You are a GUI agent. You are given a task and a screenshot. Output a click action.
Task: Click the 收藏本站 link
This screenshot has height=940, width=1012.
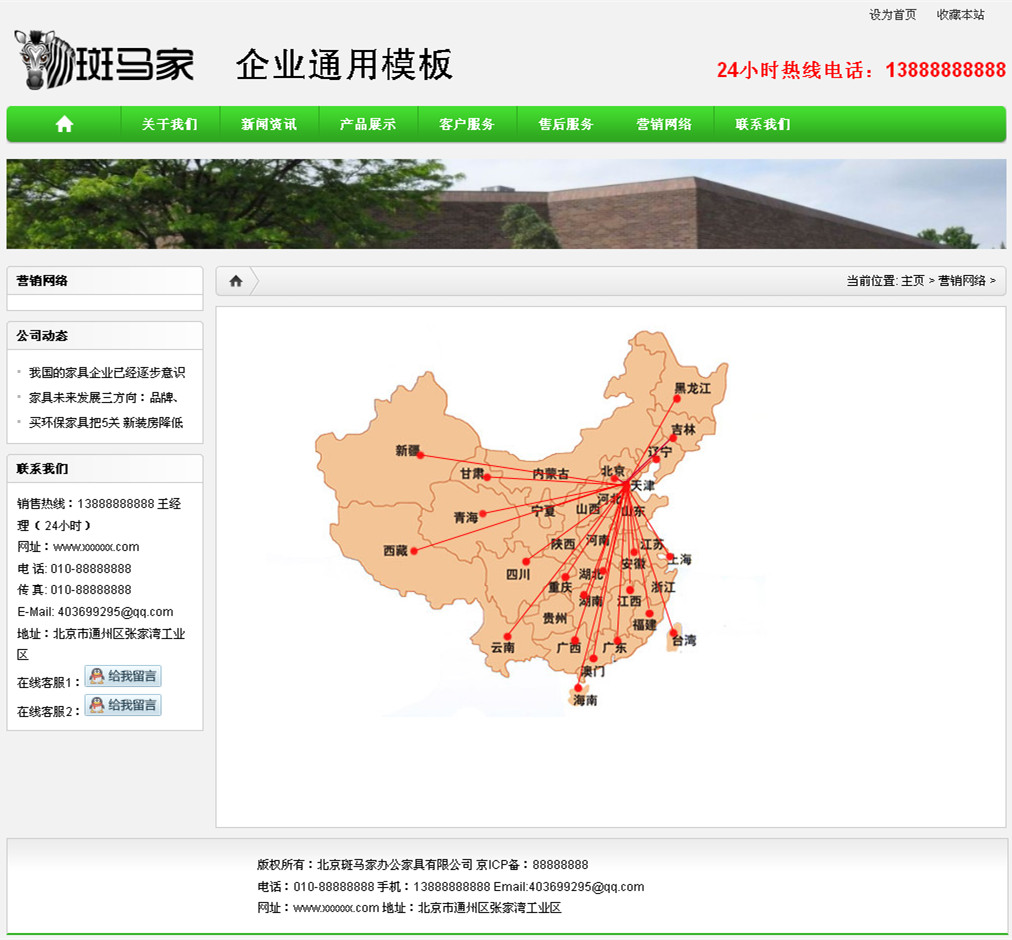(960, 15)
